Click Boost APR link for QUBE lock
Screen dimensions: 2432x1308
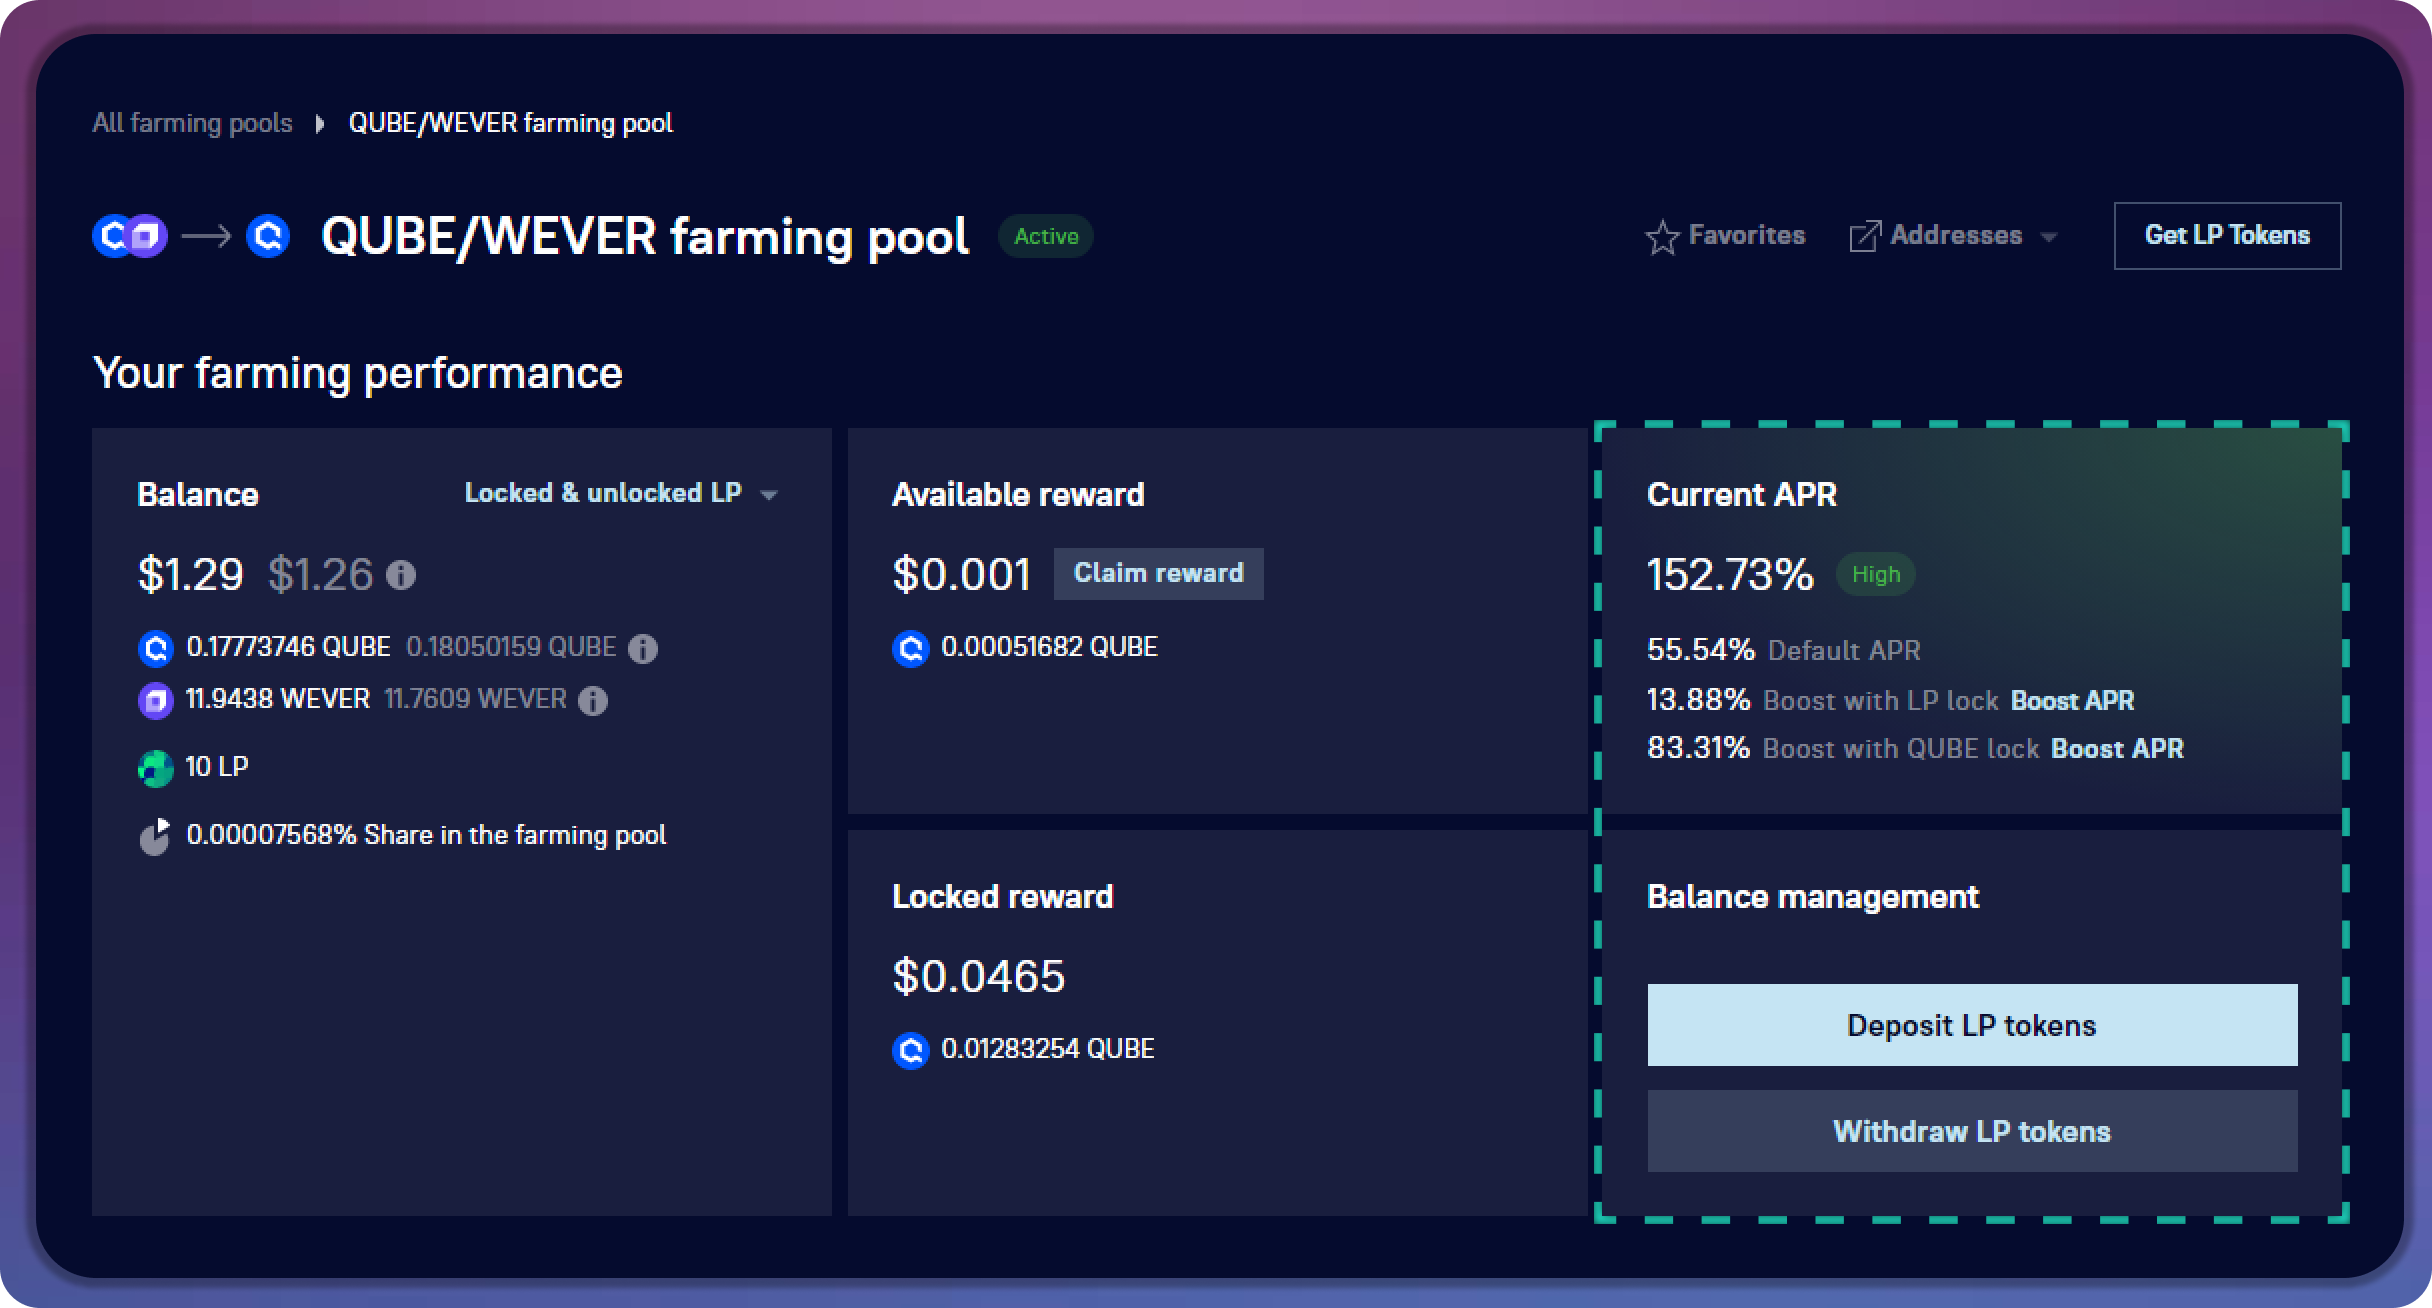2117,749
